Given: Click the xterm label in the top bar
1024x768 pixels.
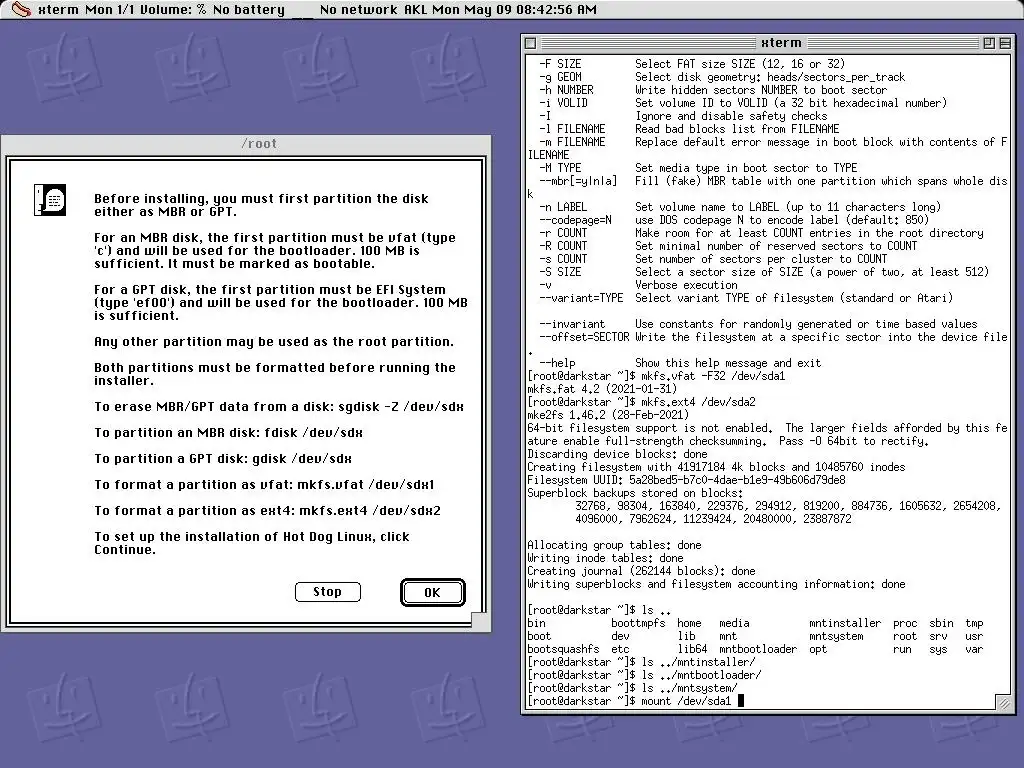Looking at the screenshot, I should [56, 10].
